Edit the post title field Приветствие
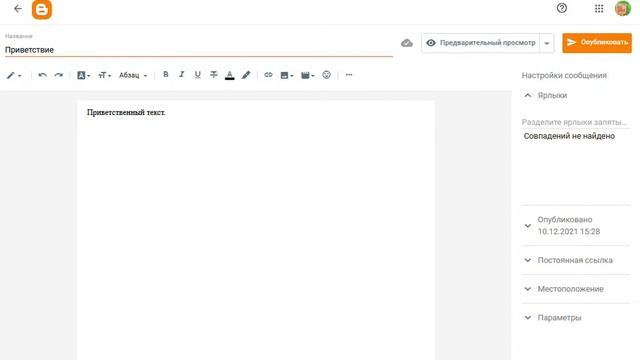 tap(199, 50)
